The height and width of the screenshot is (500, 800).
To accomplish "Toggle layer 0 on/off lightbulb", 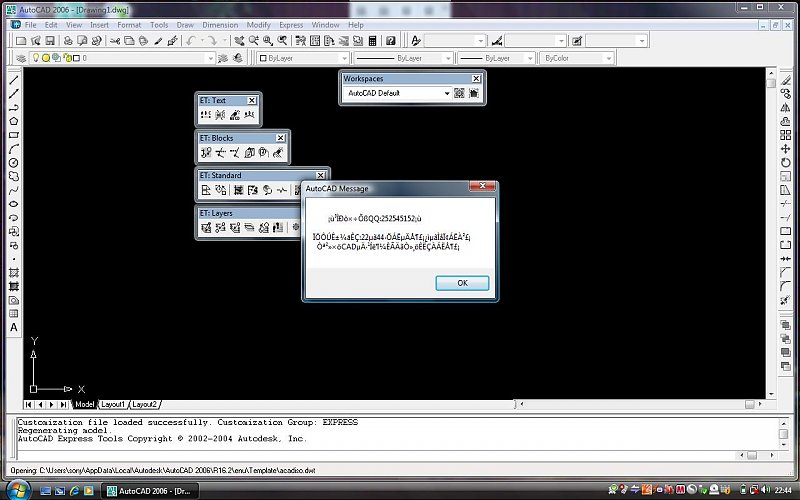I will click(x=36, y=58).
